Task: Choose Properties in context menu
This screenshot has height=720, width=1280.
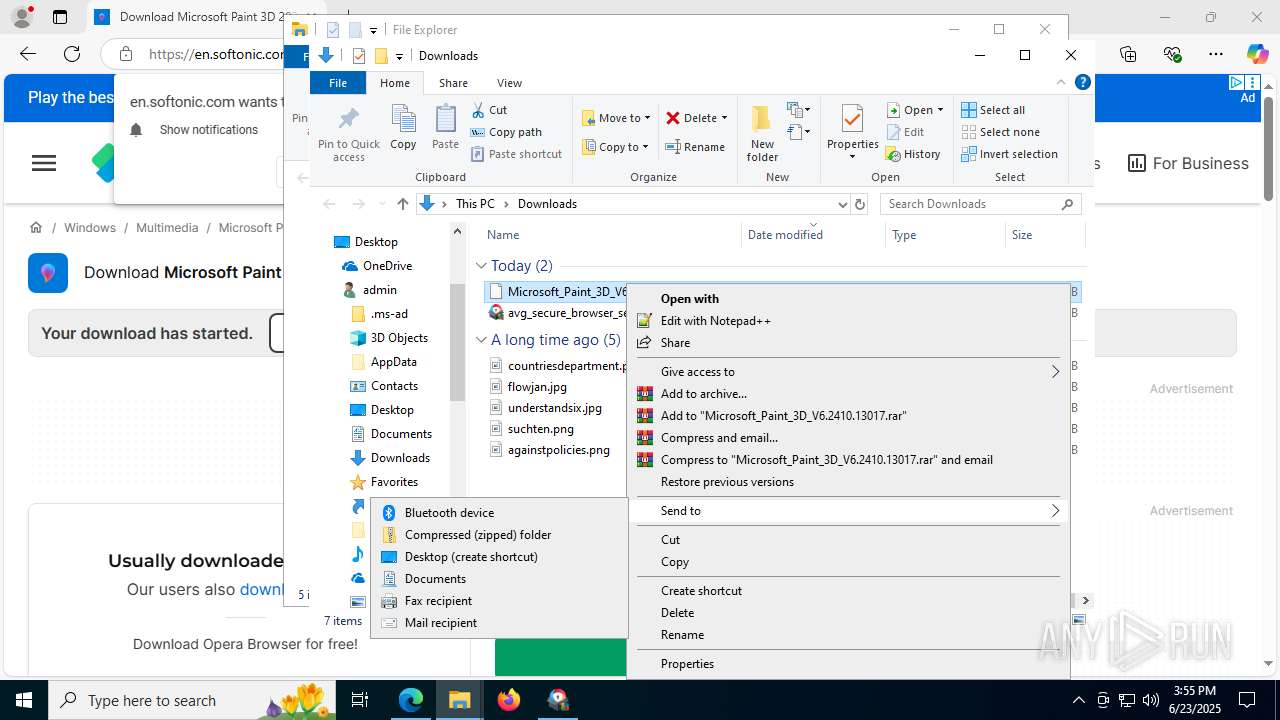Action: click(x=849, y=664)
